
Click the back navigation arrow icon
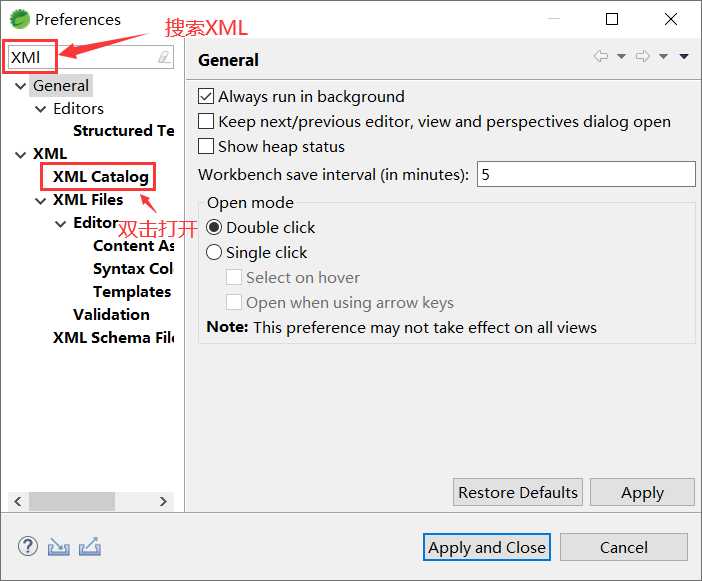(x=601, y=56)
